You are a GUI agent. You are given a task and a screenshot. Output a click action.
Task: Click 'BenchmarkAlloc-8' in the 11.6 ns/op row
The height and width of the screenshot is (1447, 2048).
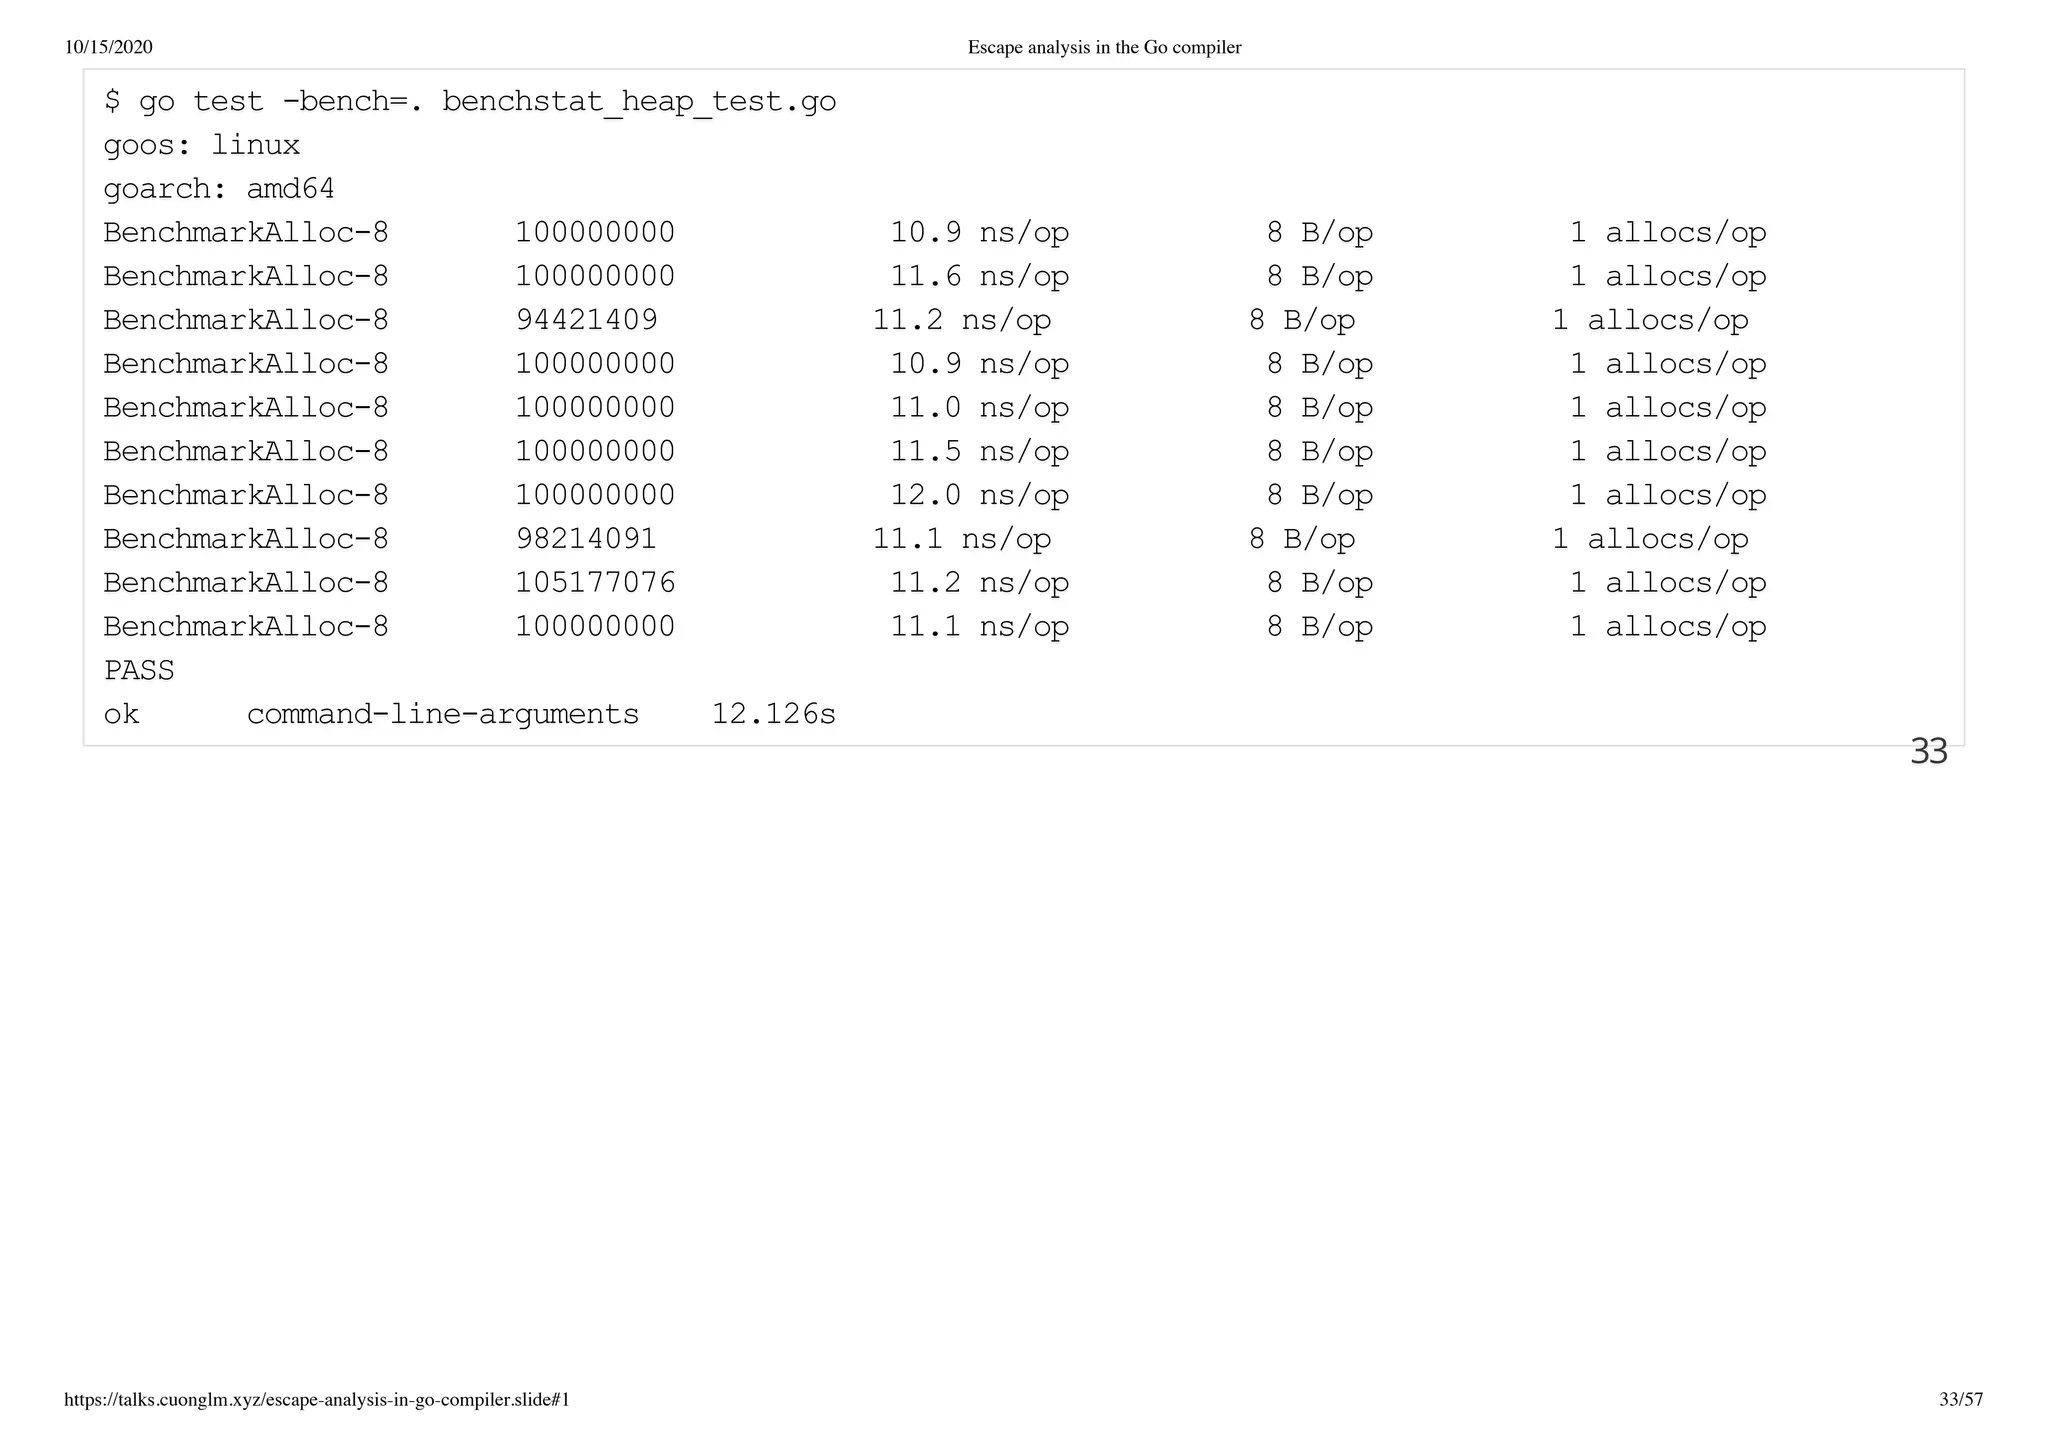click(246, 277)
